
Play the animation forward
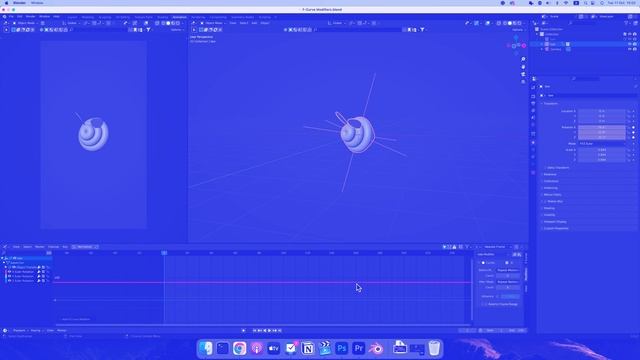pyautogui.click(x=269, y=331)
